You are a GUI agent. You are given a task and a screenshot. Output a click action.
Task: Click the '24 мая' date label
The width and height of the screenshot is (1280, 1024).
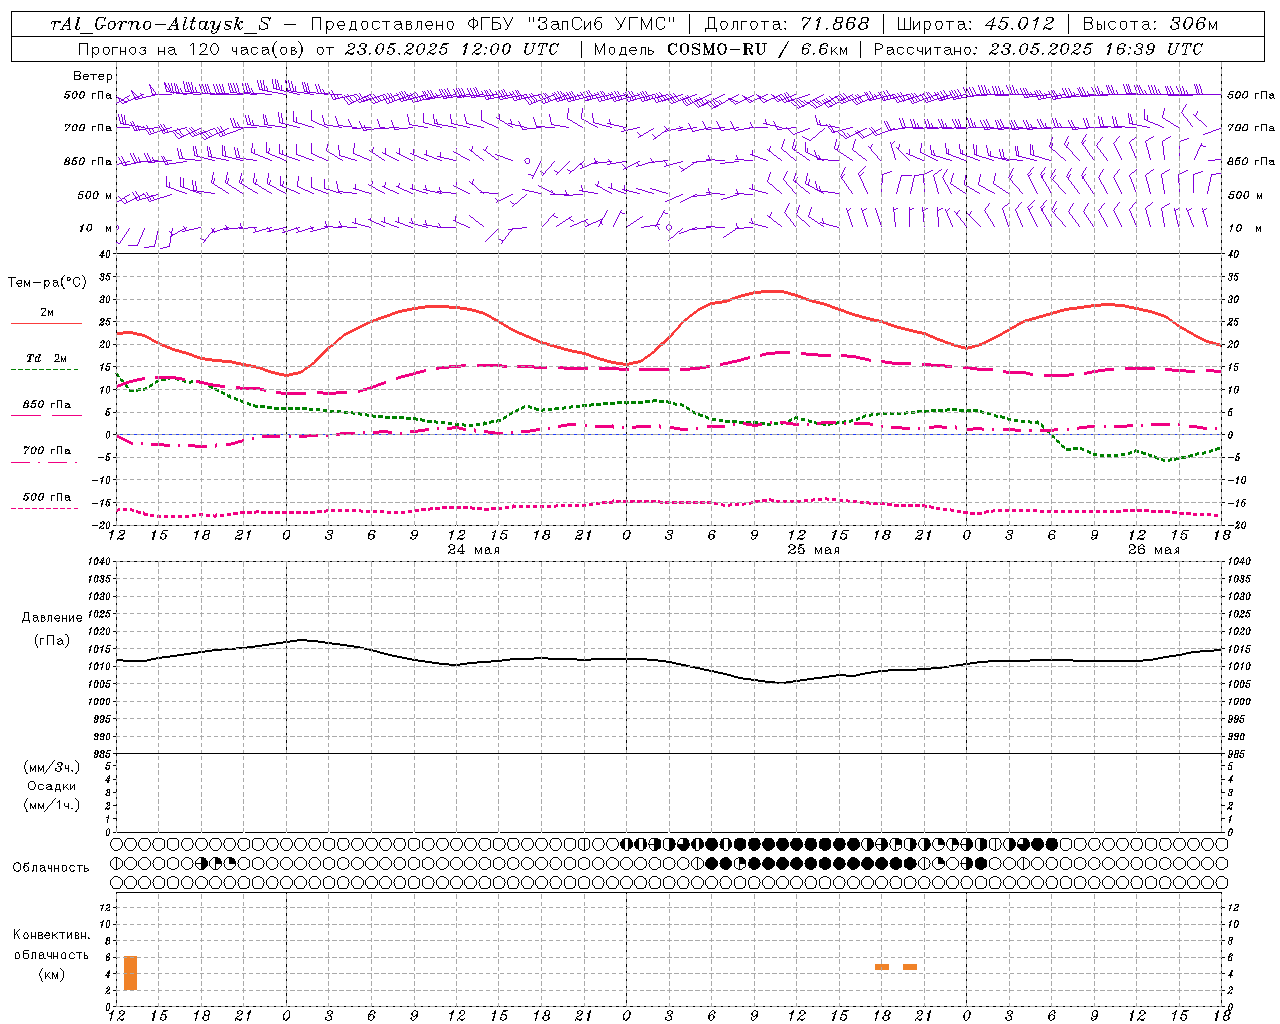(474, 550)
